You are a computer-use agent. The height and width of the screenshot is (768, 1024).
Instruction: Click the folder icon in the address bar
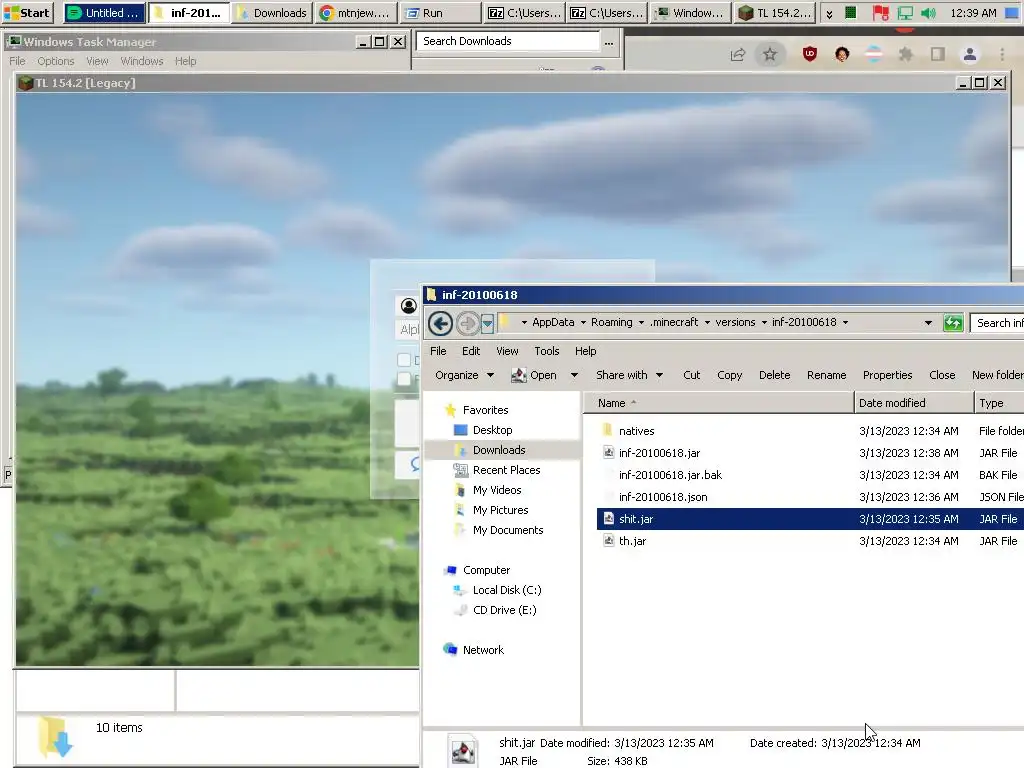504,322
